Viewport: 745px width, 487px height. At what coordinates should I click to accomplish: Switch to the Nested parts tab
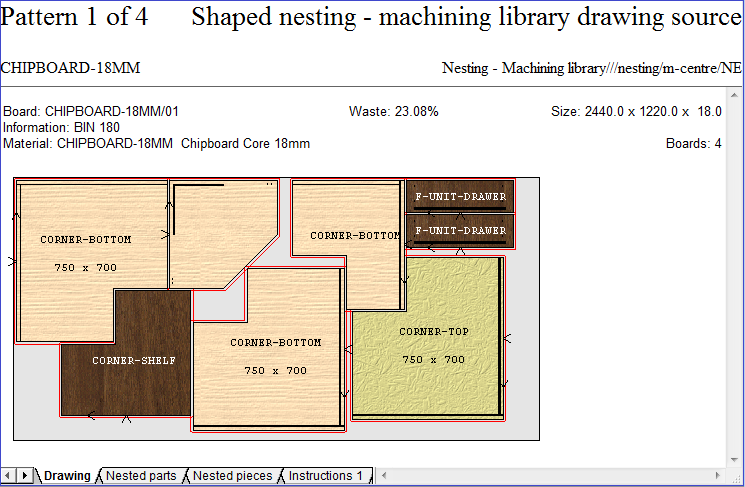click(x=141, y=476)
